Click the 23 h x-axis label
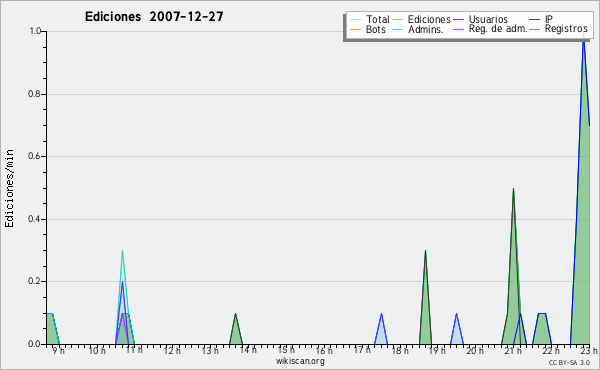The width and height of the screenshot is (600, 370). coord(589,350)
